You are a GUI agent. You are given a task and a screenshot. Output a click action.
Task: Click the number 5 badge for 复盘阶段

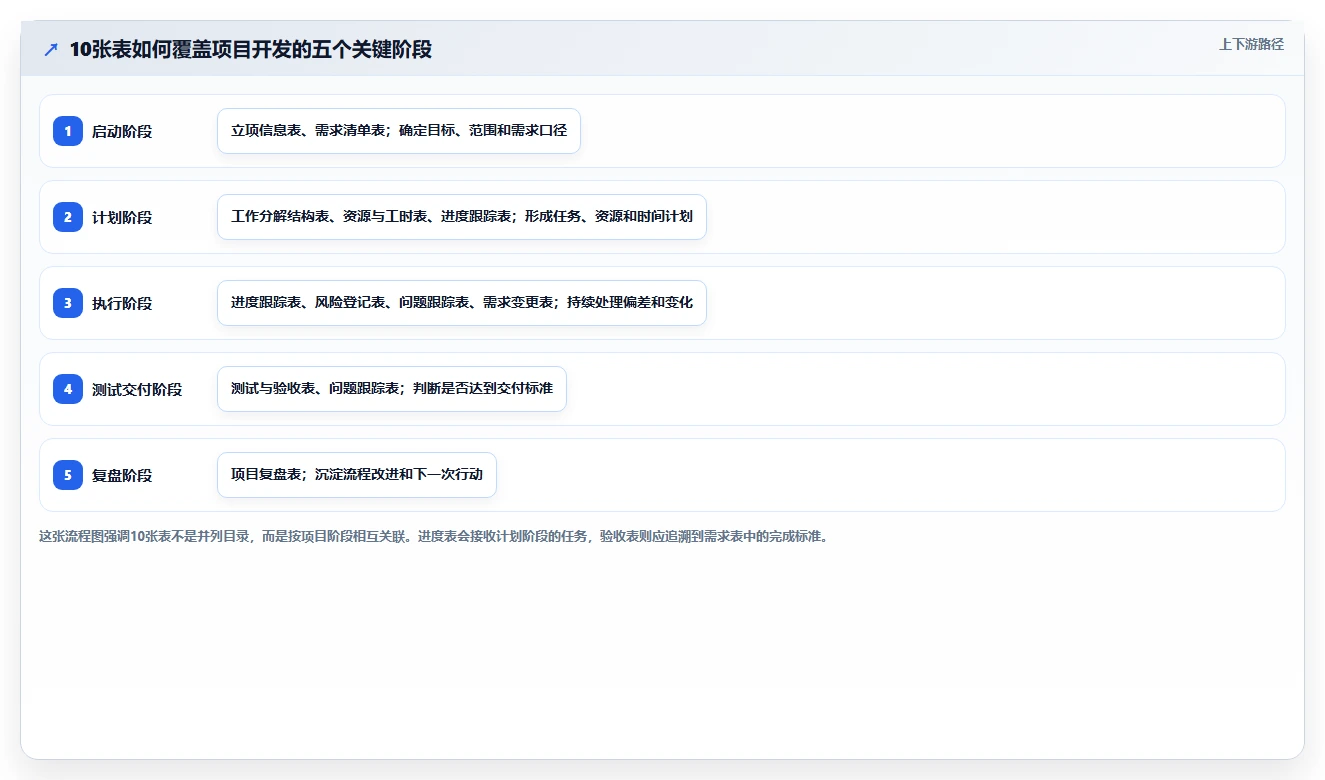[x=68, y=475]
